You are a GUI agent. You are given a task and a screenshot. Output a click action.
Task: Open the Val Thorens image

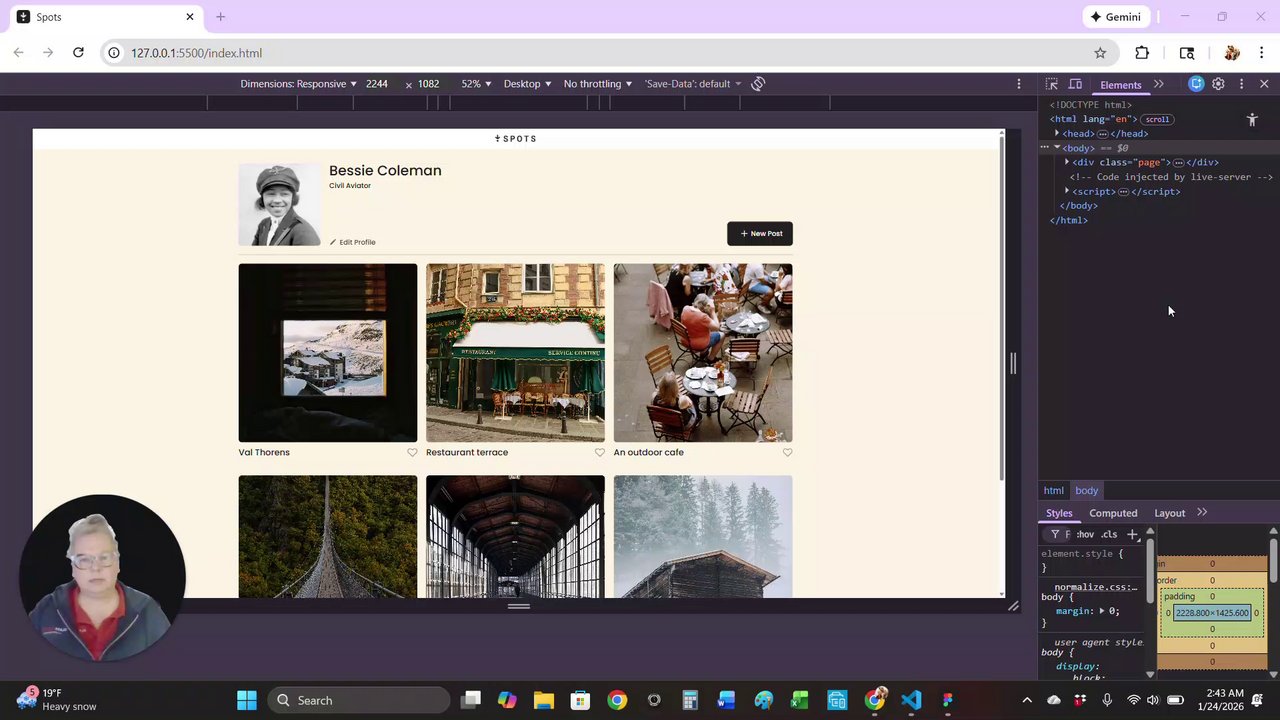tap(328, 352)
